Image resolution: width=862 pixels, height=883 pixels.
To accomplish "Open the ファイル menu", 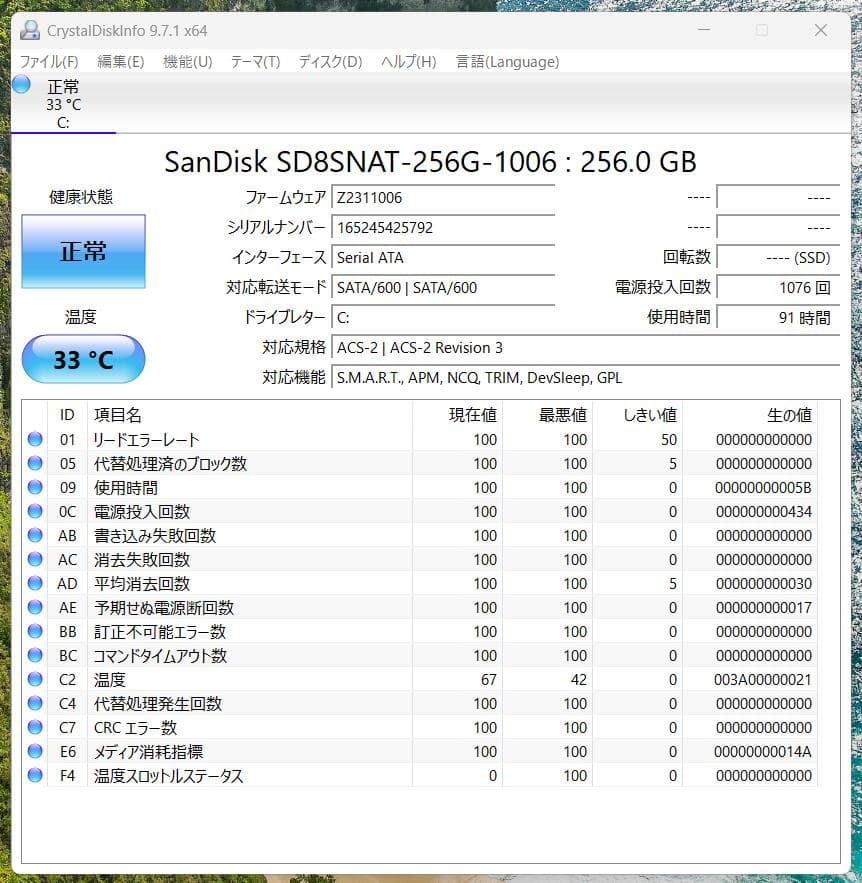I will coord(47,61).
